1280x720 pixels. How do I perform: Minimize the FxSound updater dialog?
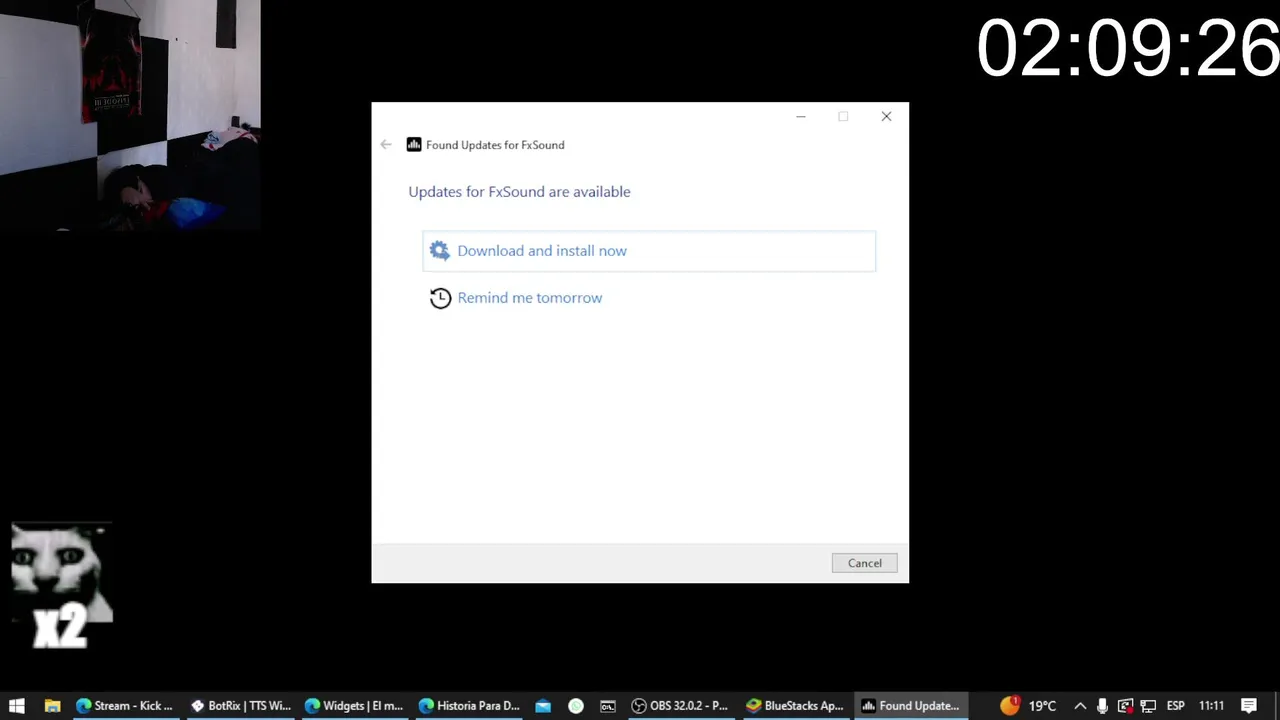click(801, 117)
